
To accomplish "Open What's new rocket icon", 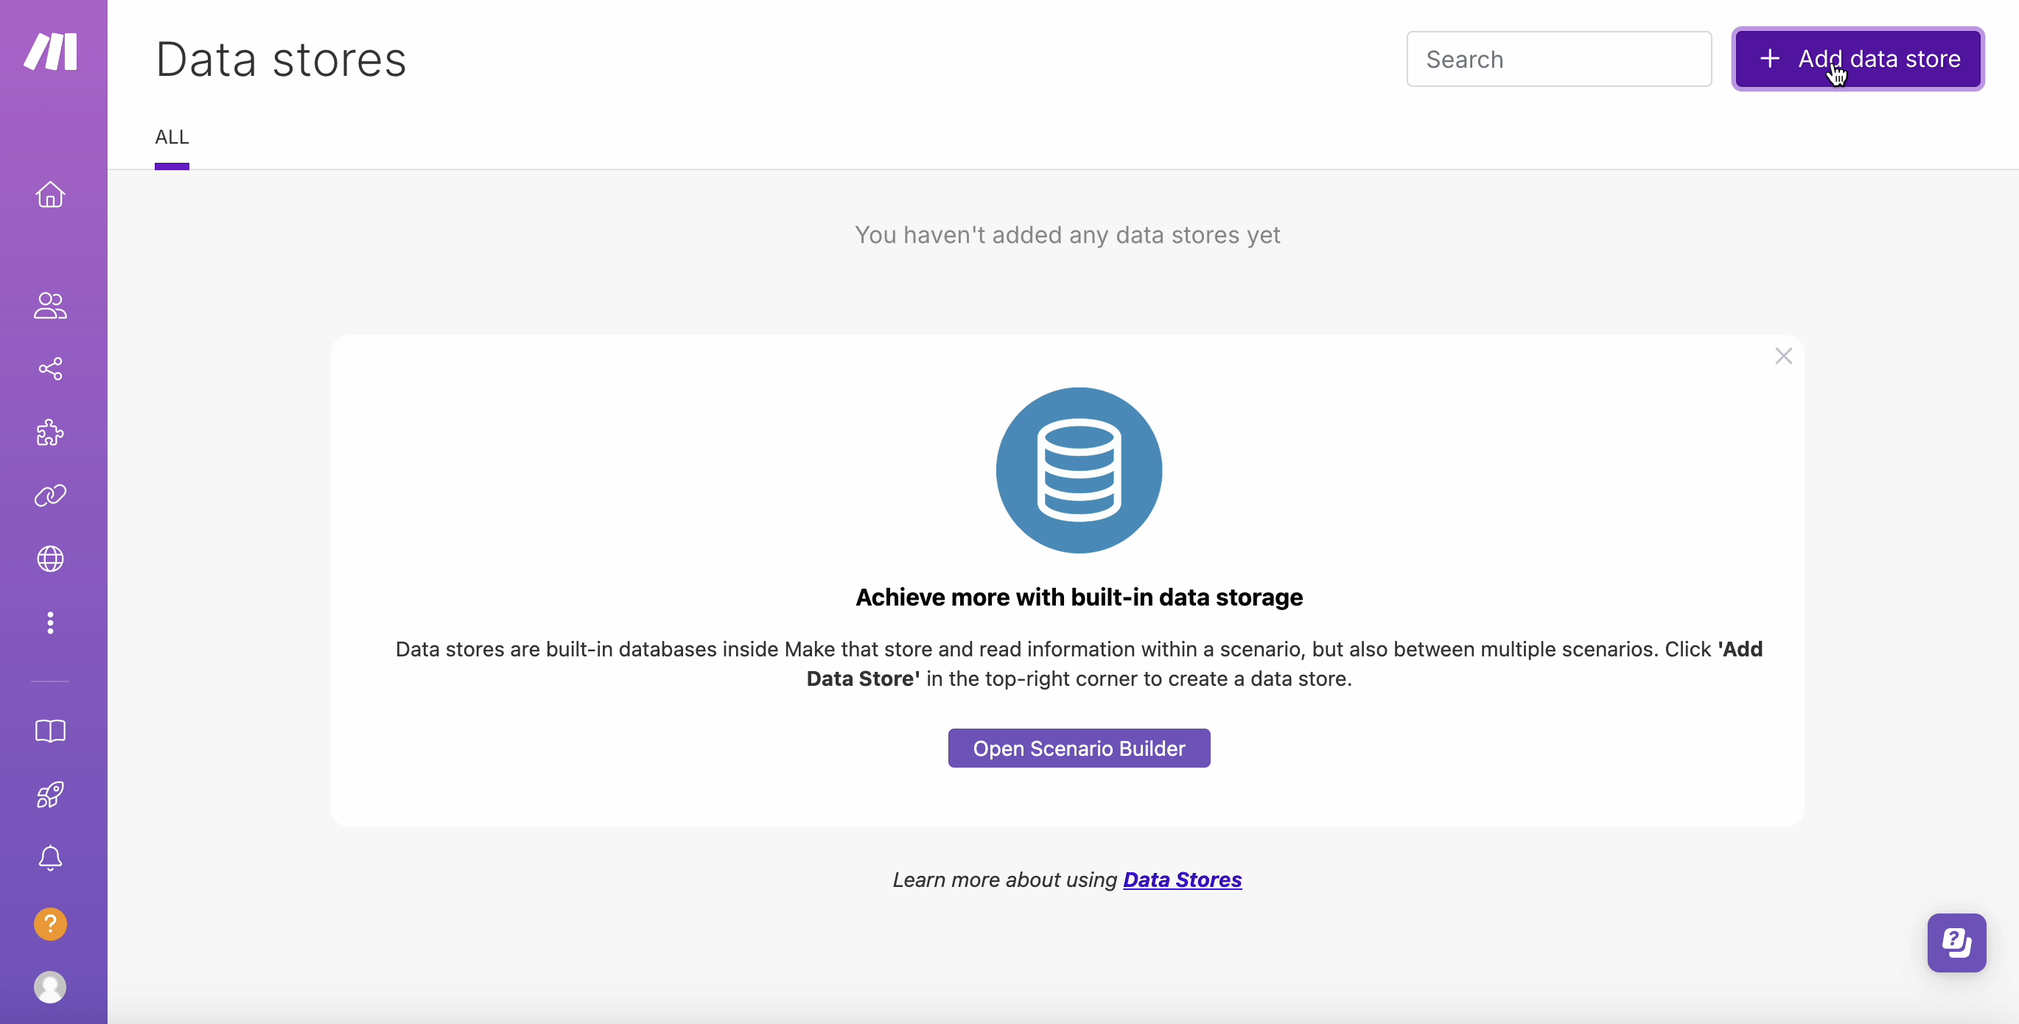I will [50, 795].
